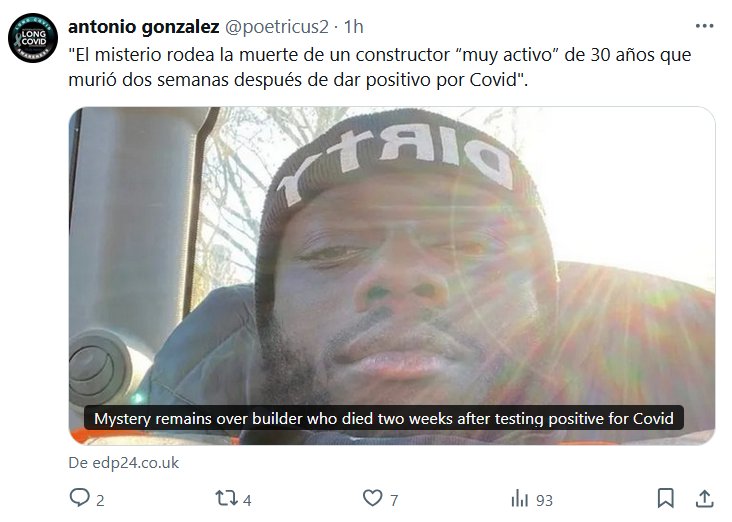Click the @poetricus2 handle

tap(277, 27)
